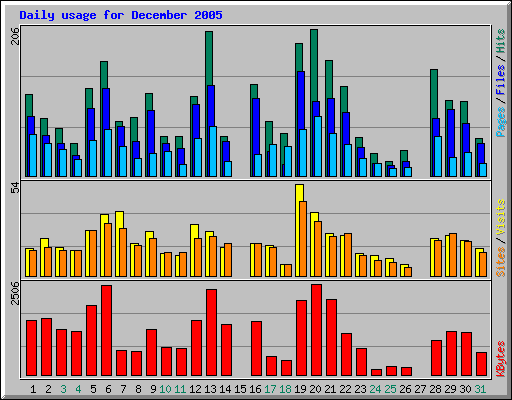Select the red KBytes bar for day 6
Image resolution: width=512 pixels, height=400 pixels.
coord(107,330)
